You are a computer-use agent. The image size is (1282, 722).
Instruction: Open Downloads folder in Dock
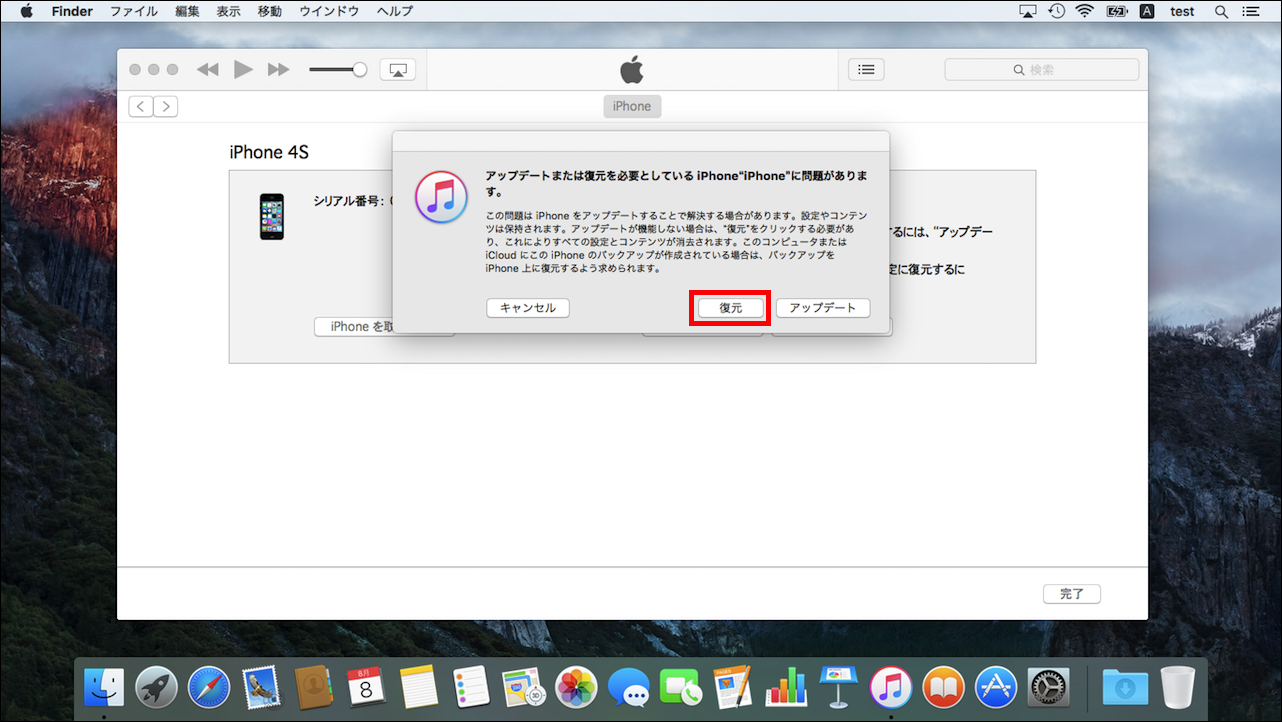[1125, 687]
